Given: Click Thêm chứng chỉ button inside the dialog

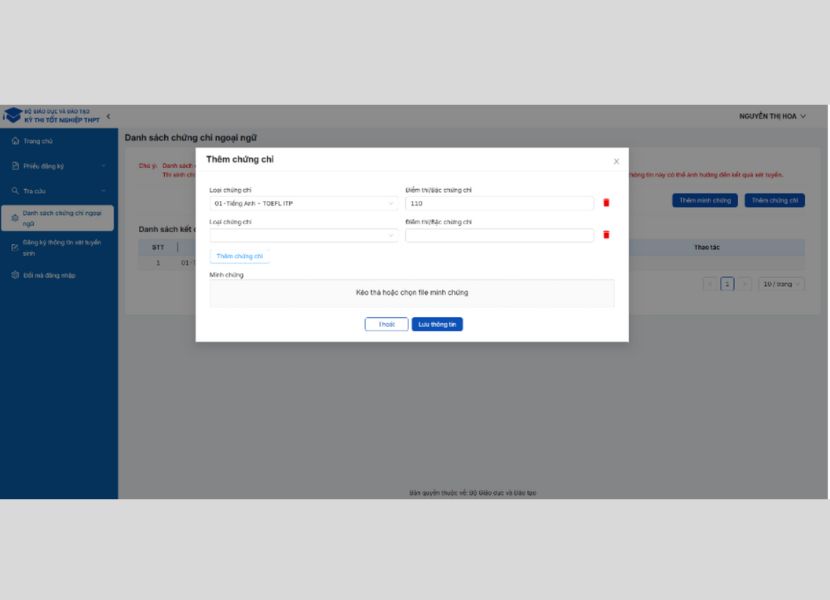Looking at the screenshot, I should coord(239,256).
